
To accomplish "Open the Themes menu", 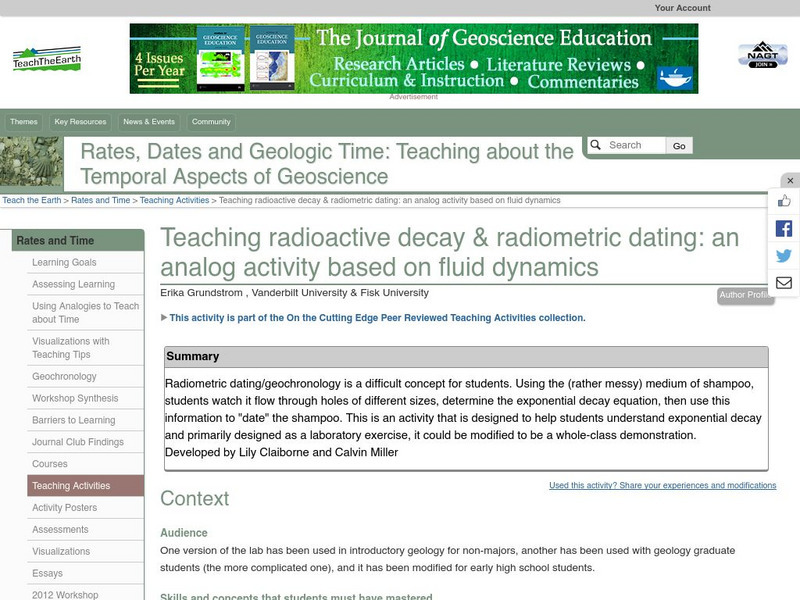I will (x=24, y=122).
